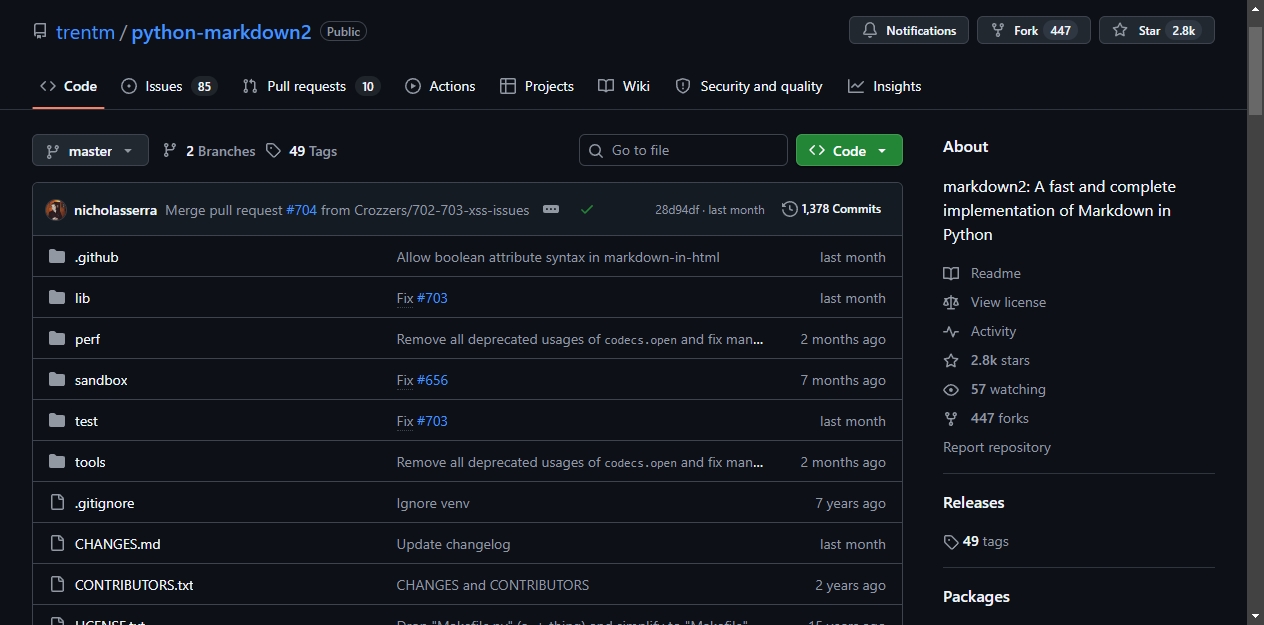Open the Packages heading link

click(x=976, y=596)
